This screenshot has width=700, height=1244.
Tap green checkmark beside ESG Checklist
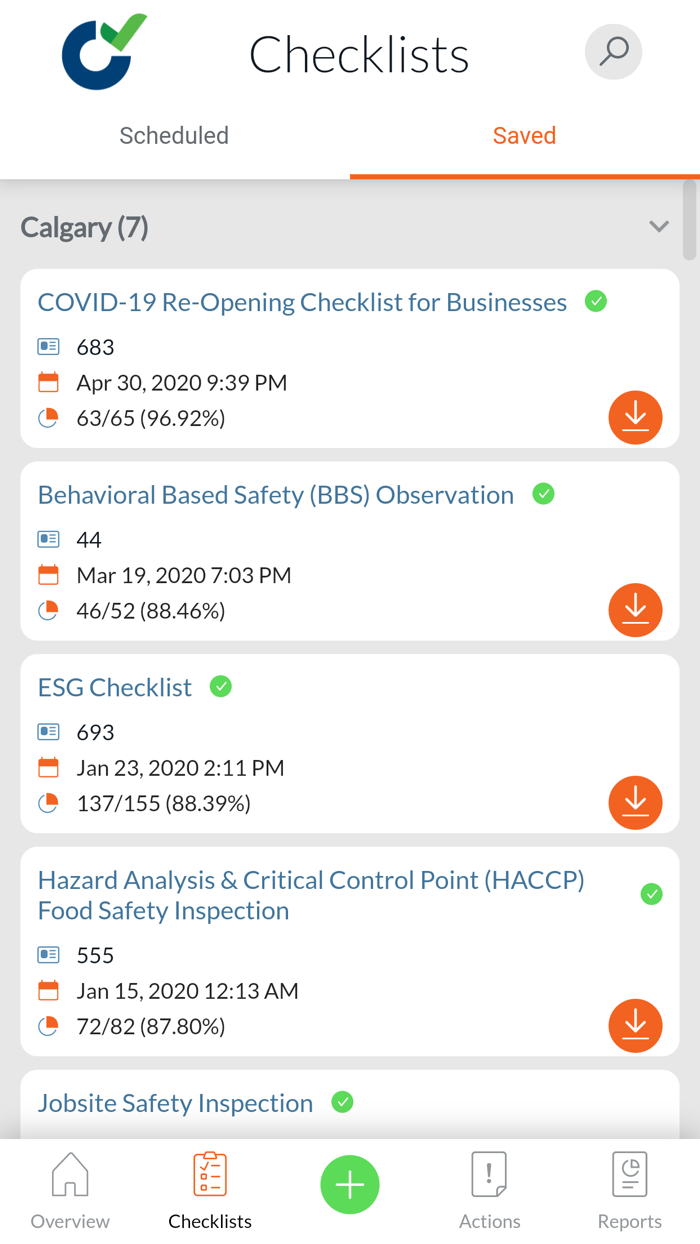221,687
